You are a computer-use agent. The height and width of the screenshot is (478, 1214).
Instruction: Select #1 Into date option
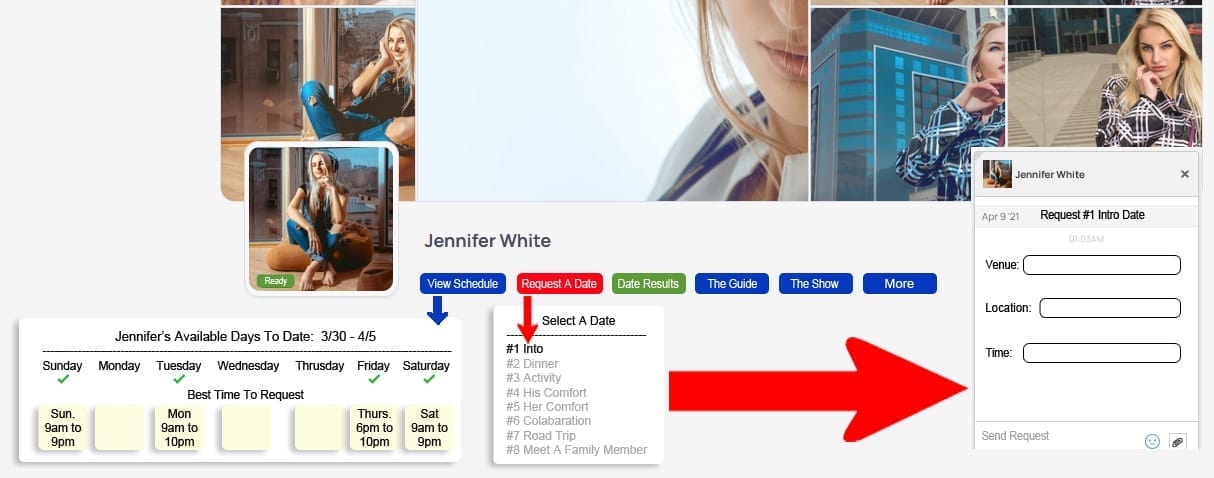click(x=525, y=349)
